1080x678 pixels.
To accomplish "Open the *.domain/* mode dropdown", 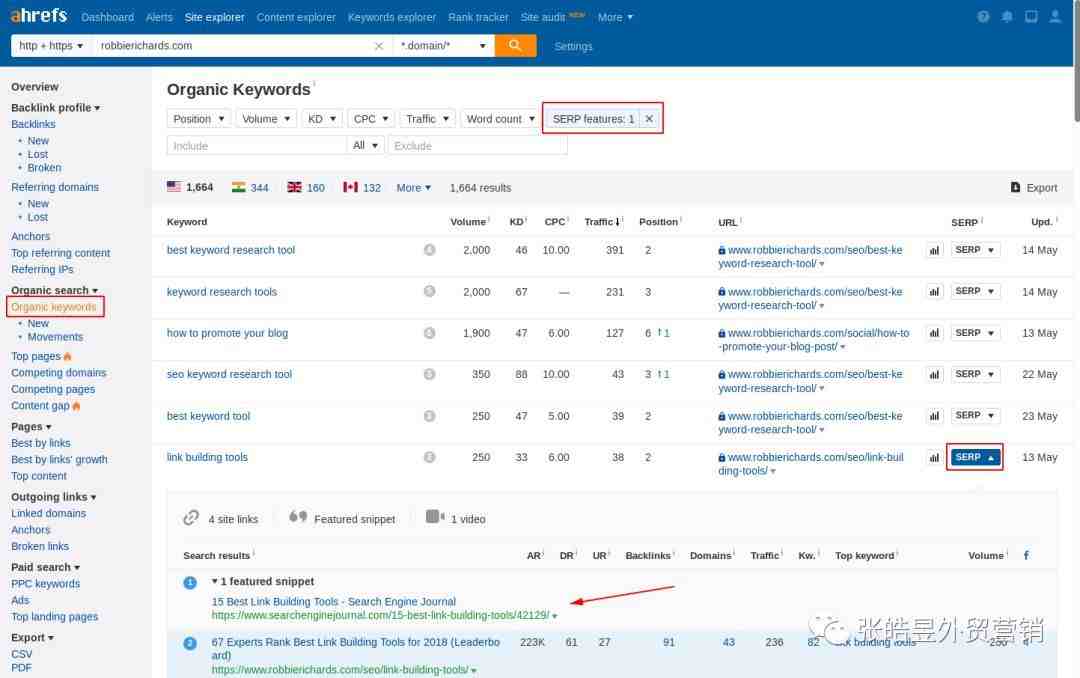I will (x=444, y=45).
